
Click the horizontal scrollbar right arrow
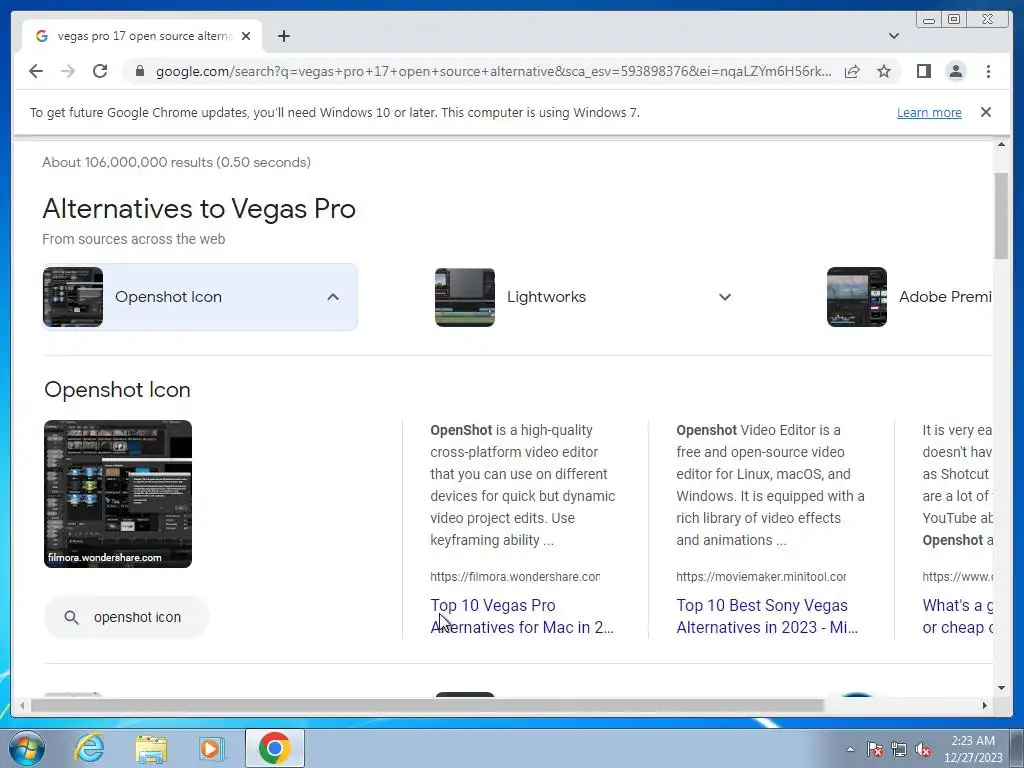985,705
